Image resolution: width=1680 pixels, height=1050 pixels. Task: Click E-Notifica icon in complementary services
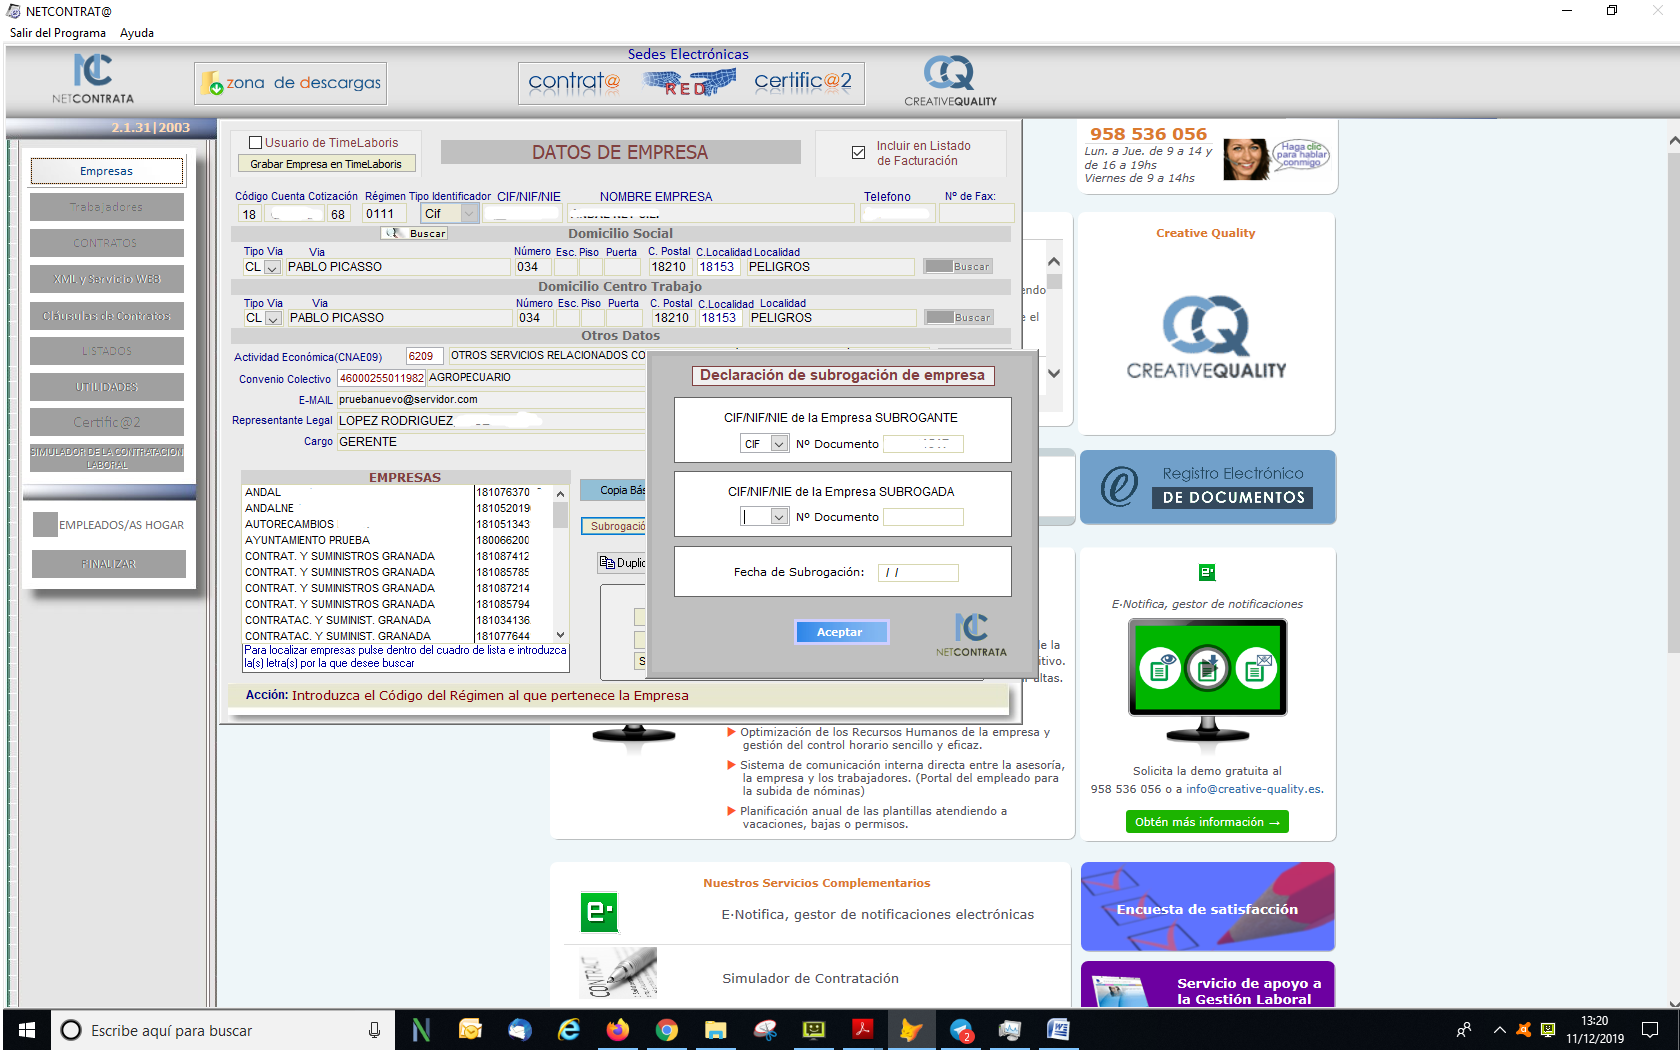click(x=600, y=912)
